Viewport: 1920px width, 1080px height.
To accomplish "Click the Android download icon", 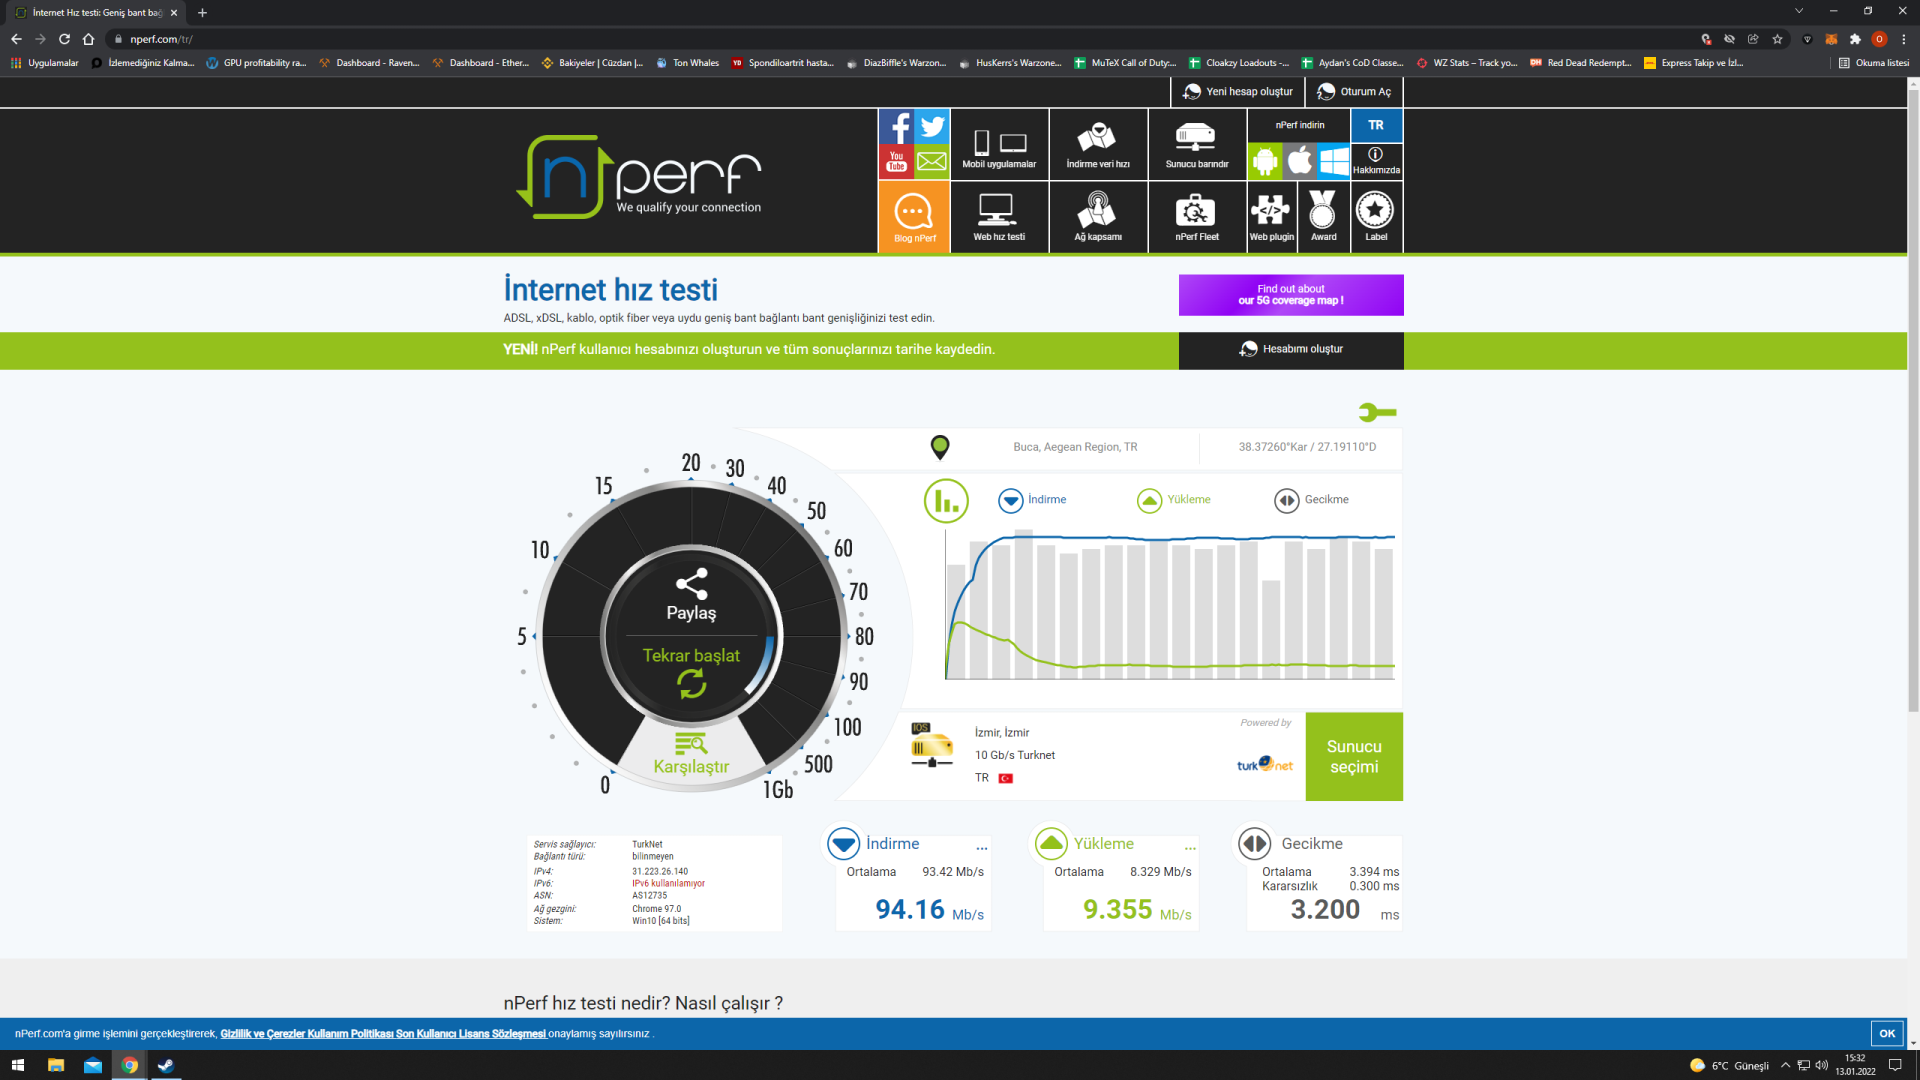I will tap(1265, 161).
